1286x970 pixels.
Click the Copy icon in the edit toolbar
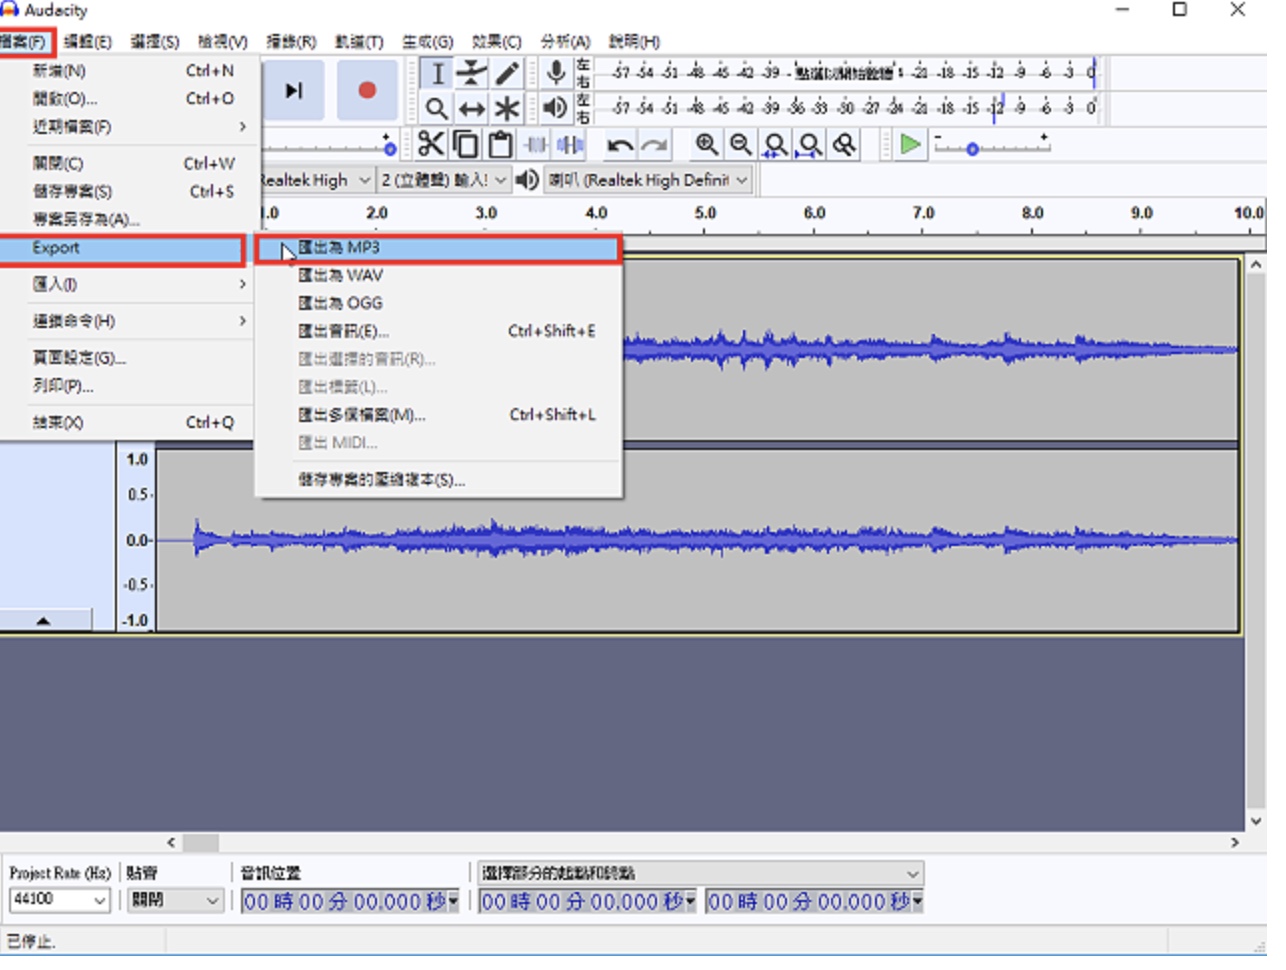[466, 145]
